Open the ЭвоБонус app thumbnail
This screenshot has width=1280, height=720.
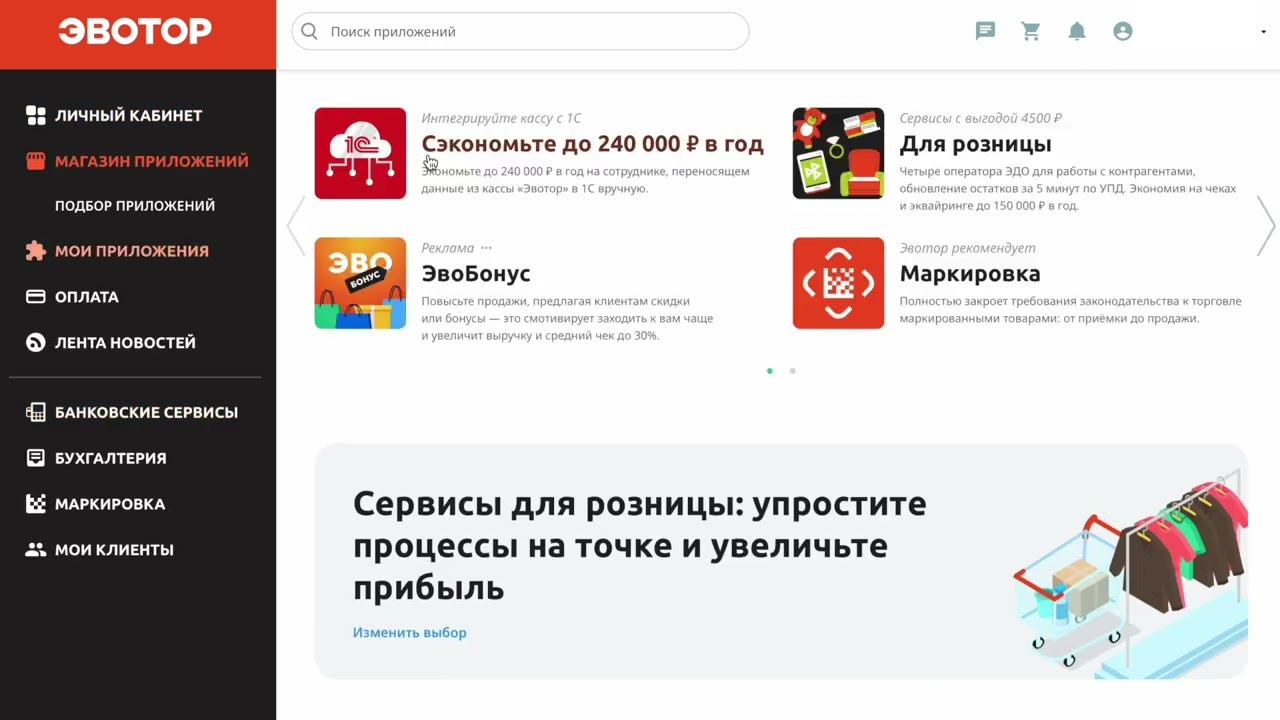tap(360, 283)
